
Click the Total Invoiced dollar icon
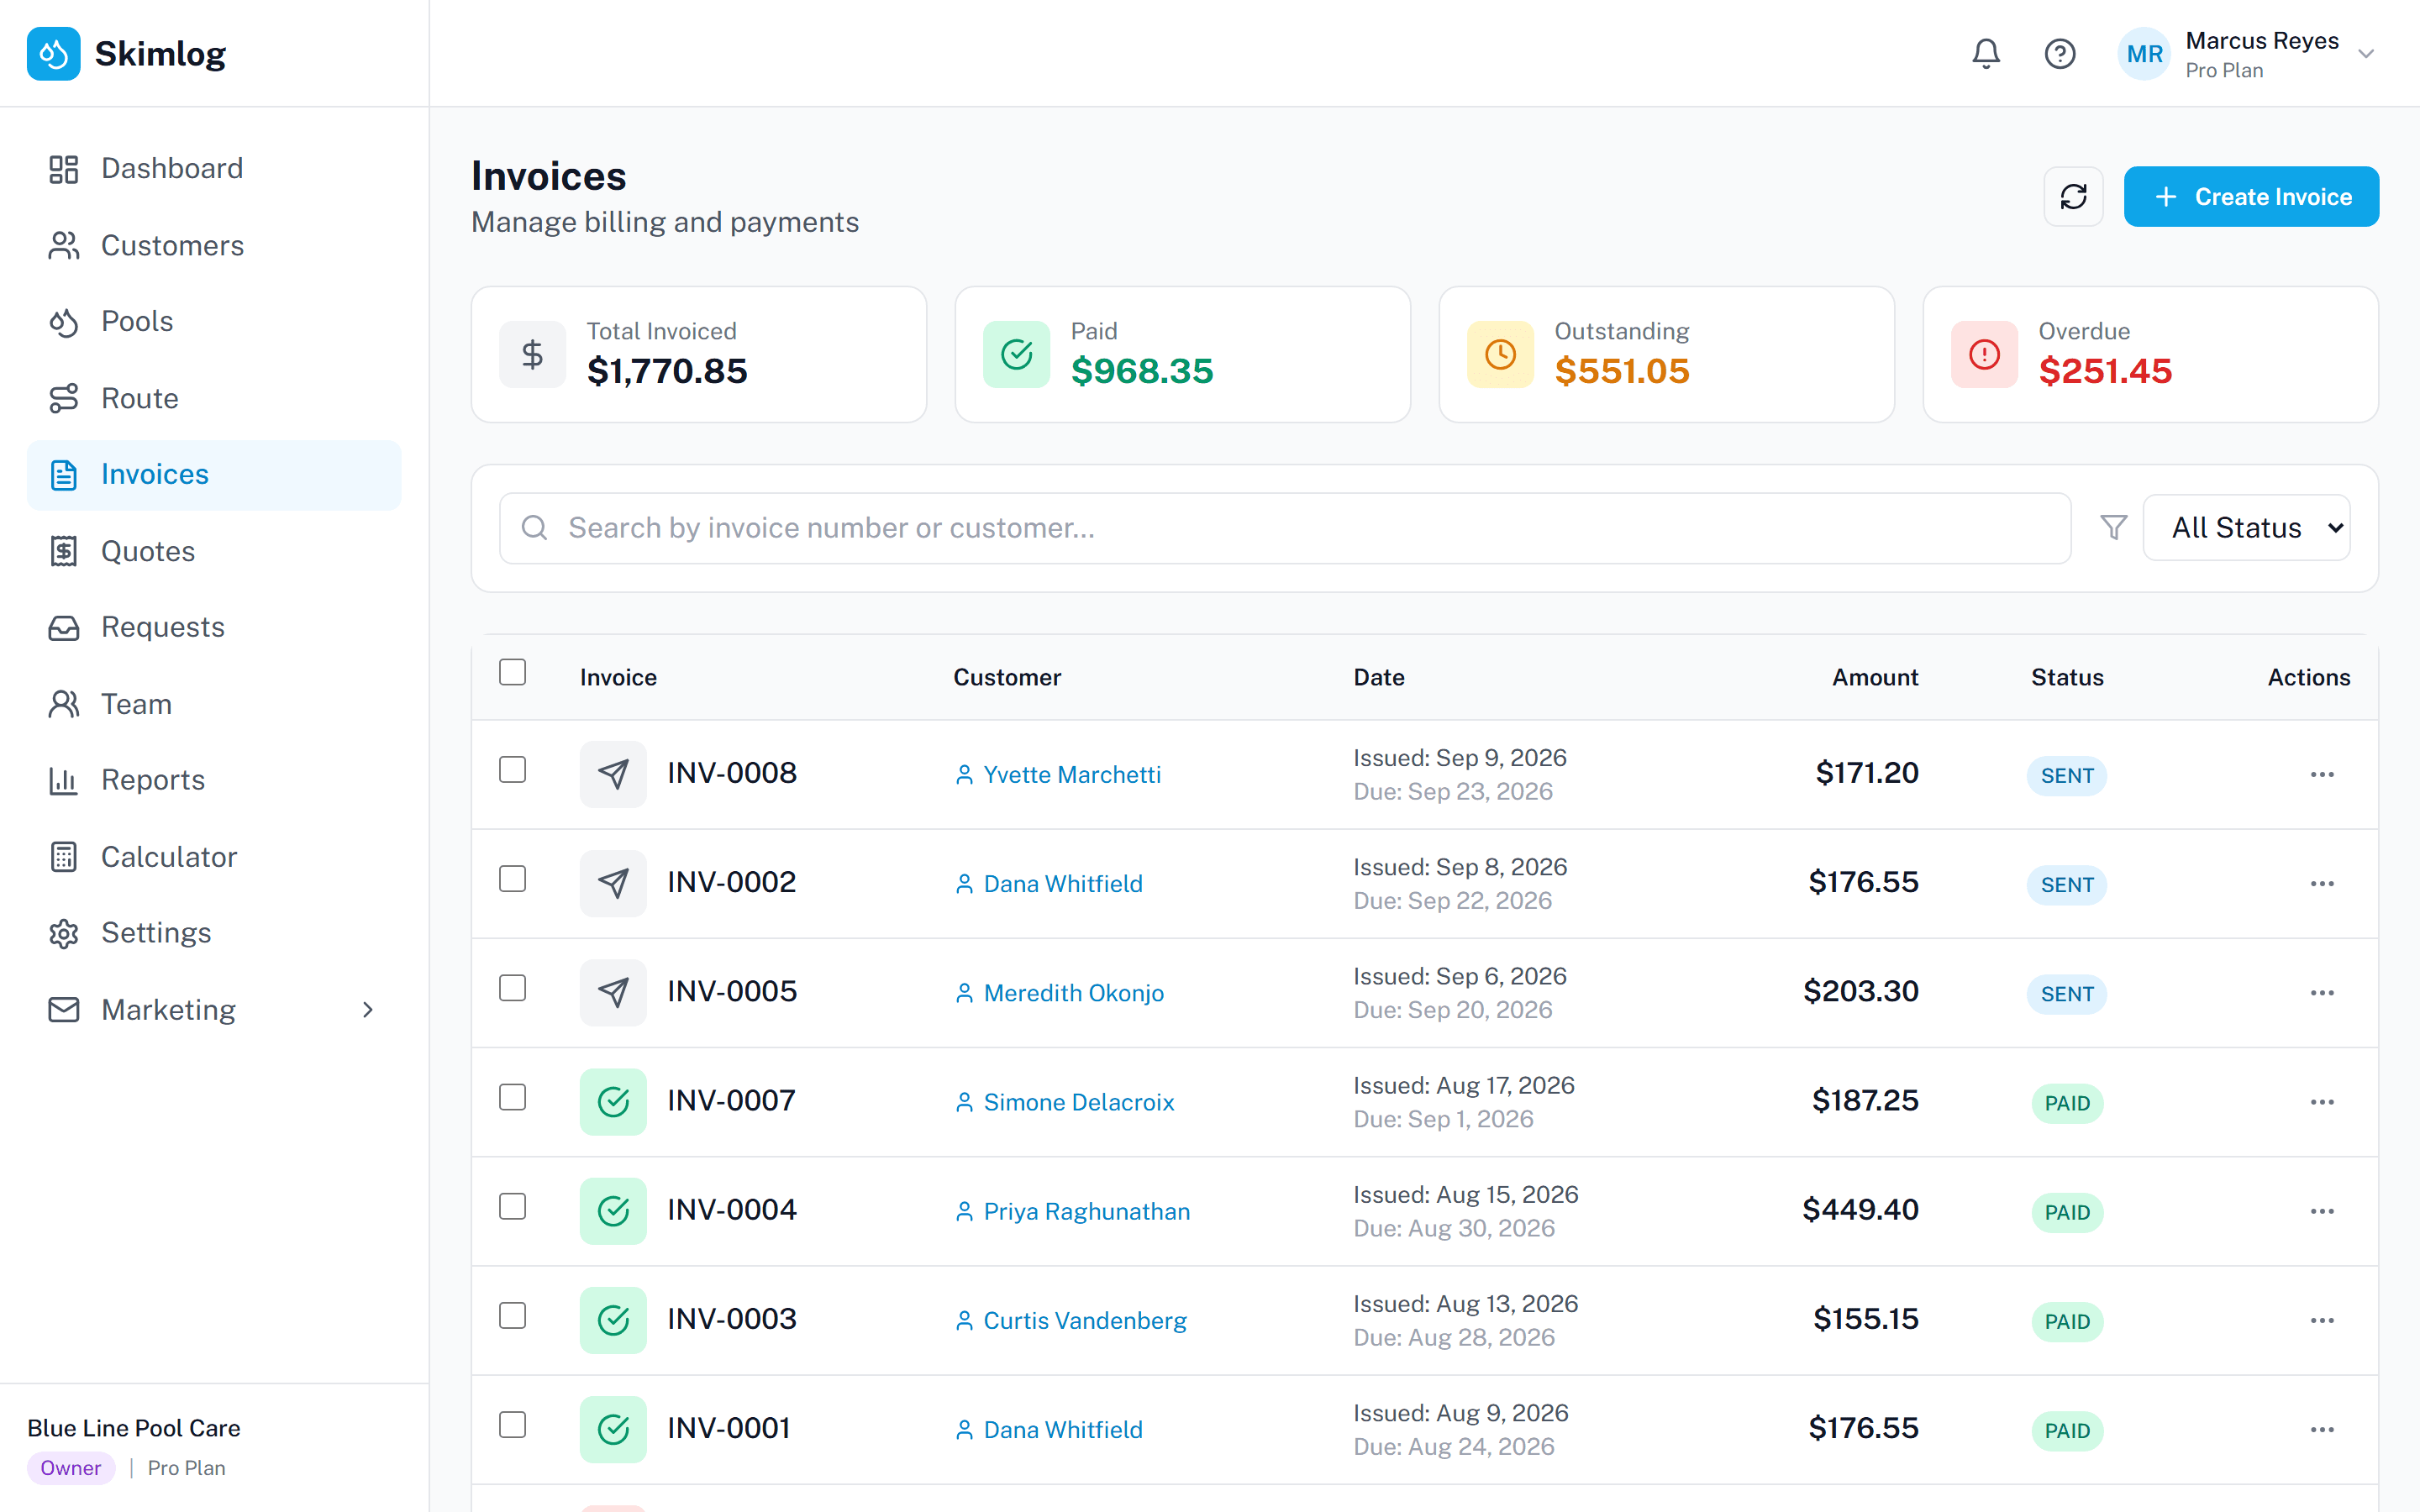coord(532,354)
